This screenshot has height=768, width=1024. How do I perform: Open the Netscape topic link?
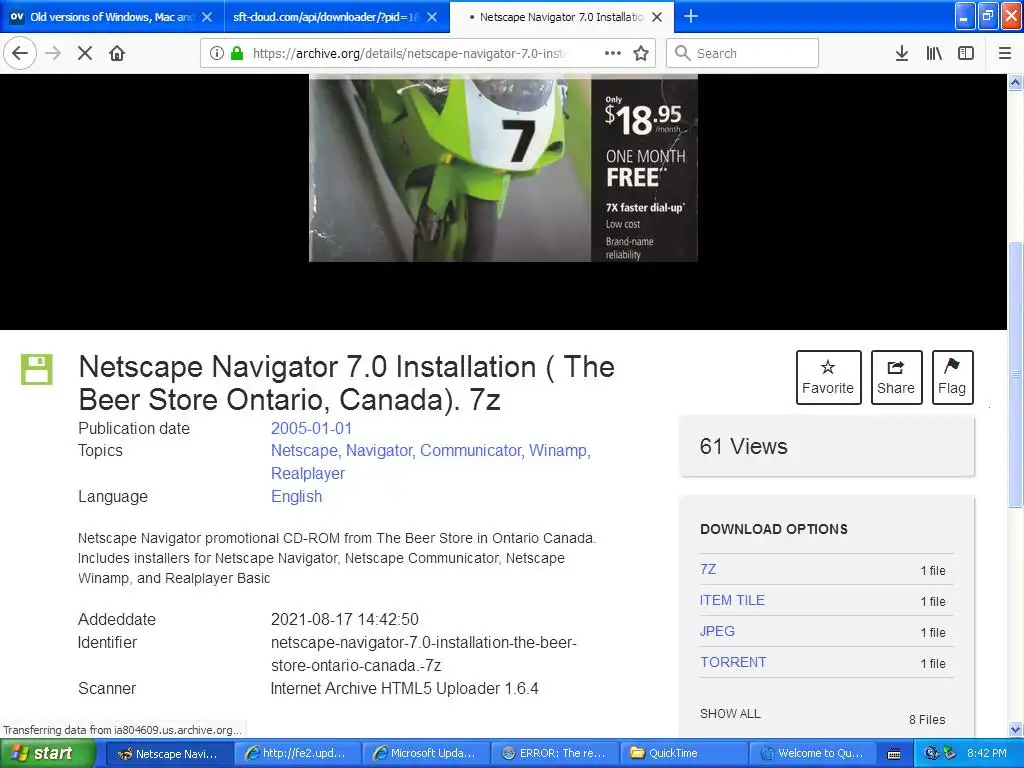(304, 451)
